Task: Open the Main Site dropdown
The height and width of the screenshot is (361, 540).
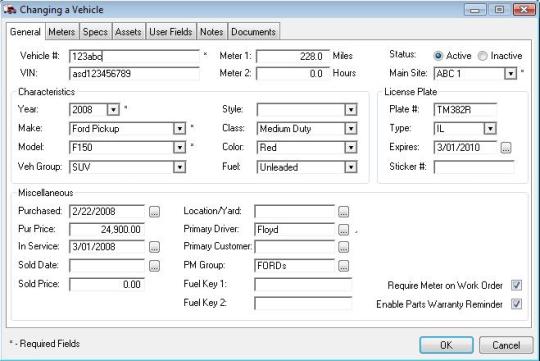Action: coord(511,74)
